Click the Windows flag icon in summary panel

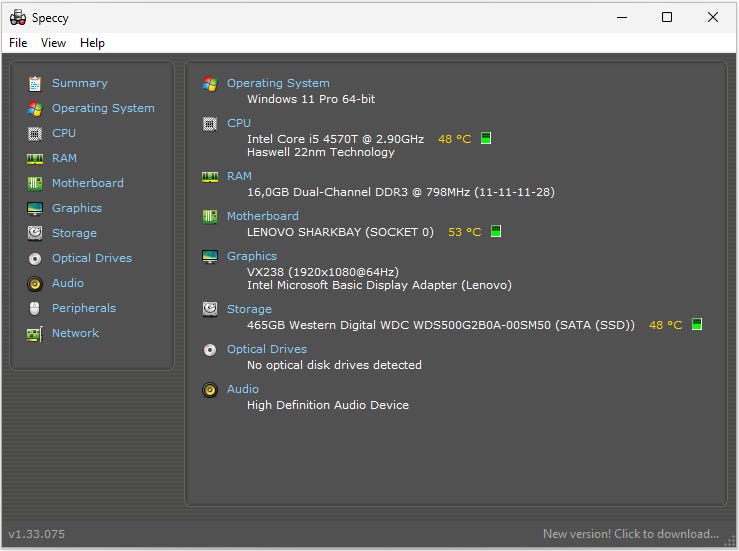click(210, 84)
